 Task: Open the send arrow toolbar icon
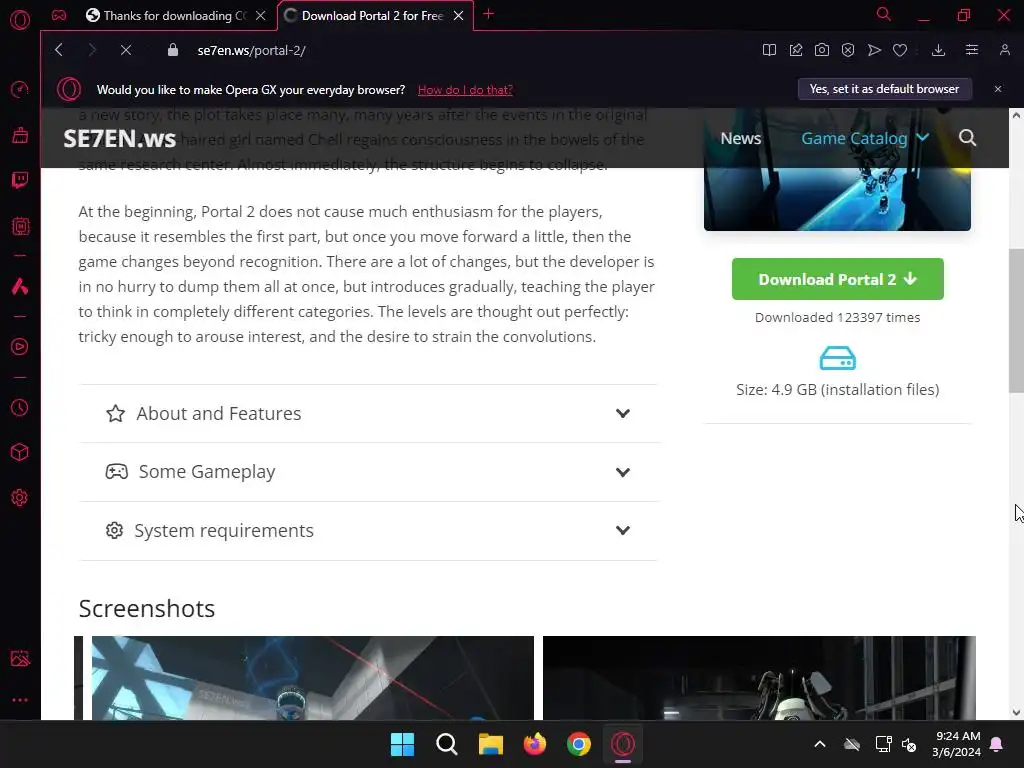tap(874, 50)
